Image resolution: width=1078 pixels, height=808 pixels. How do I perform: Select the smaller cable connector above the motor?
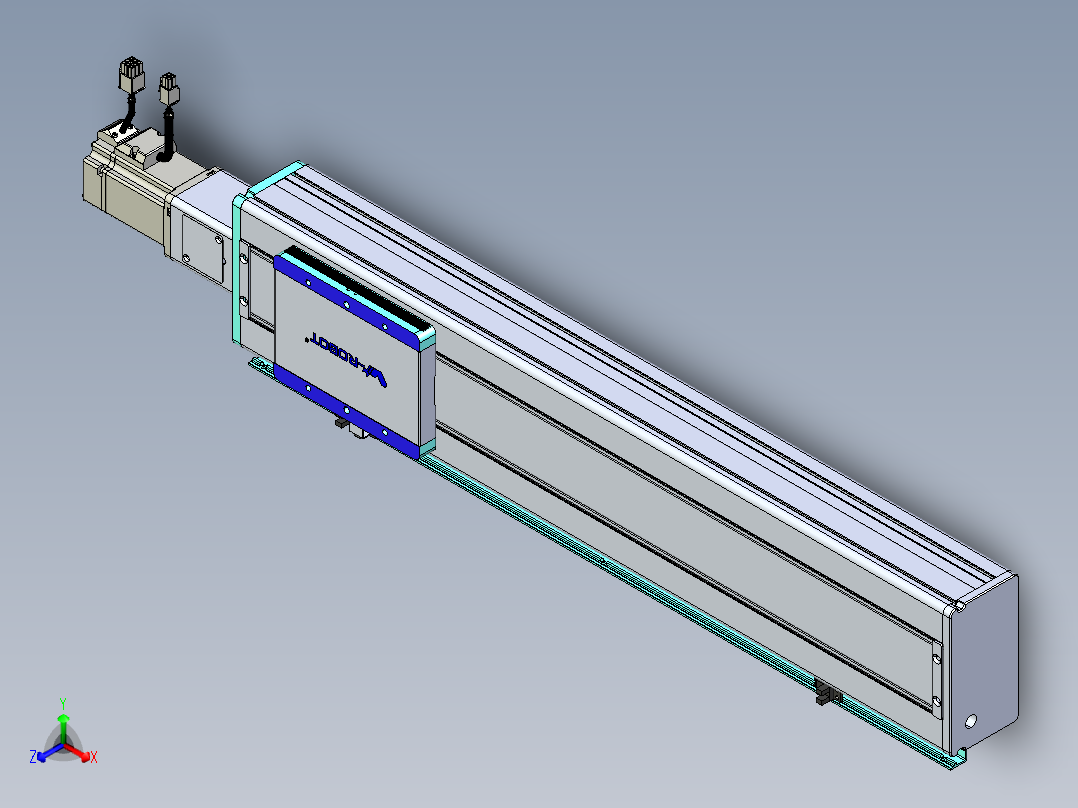click(x=169, y=89)
